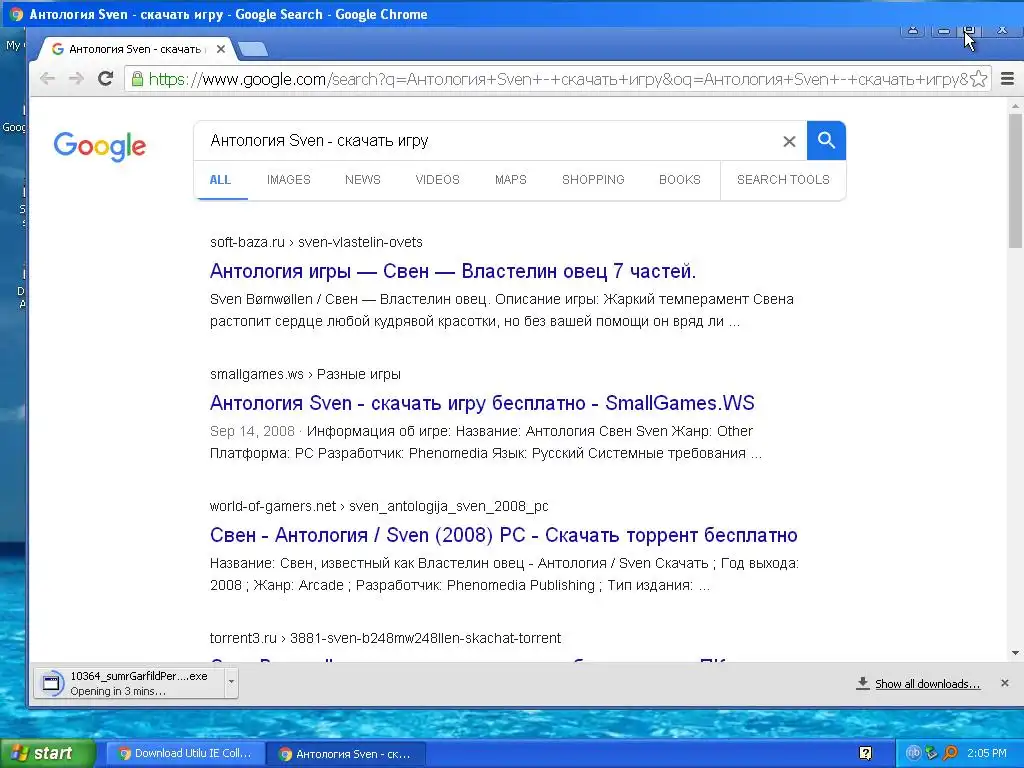
Task: Close the Антология Sven browser tab
Action: click(221, 49)
